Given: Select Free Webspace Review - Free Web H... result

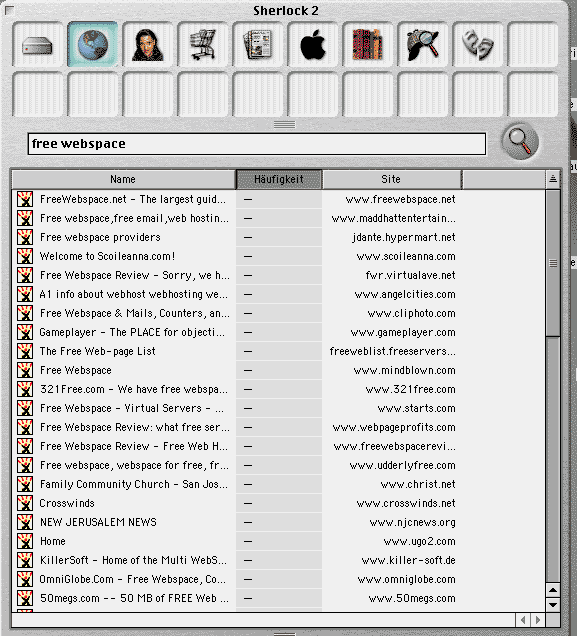Looking at the screenshot, I should pyautogui.click(x=134, y=446).
